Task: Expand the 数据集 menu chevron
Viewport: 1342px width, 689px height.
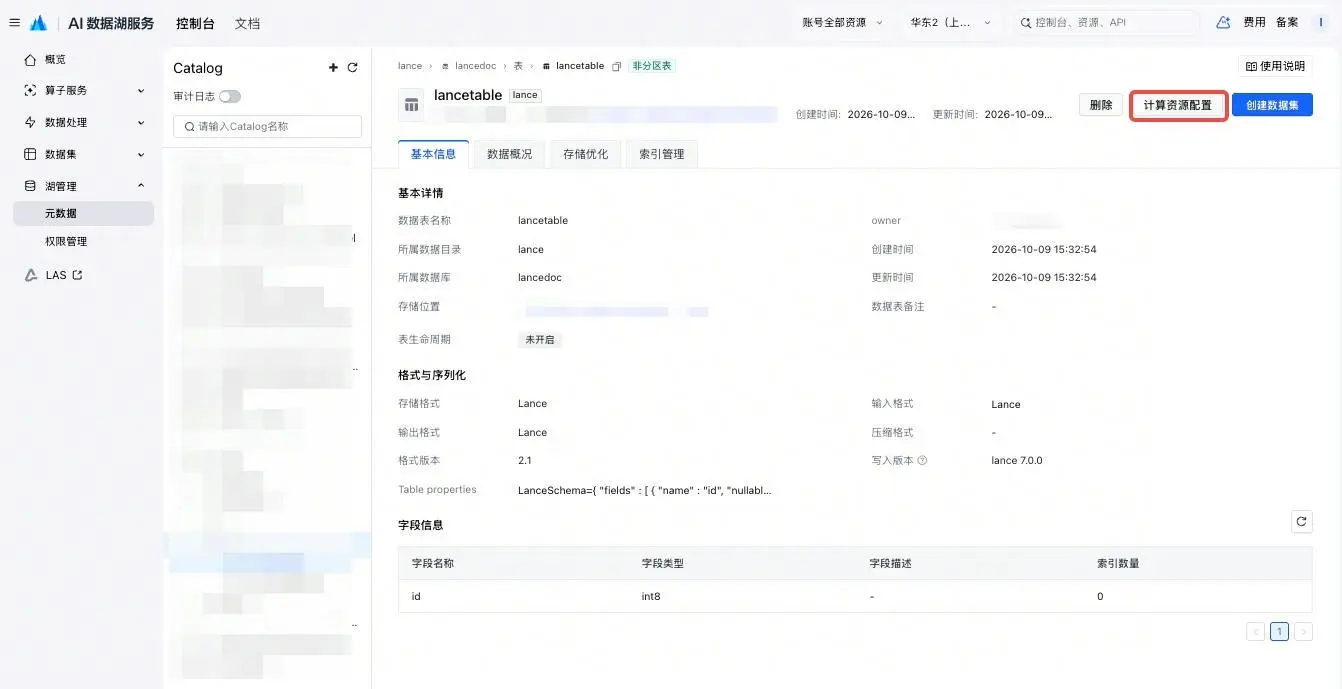Action: tap(141, 154)
